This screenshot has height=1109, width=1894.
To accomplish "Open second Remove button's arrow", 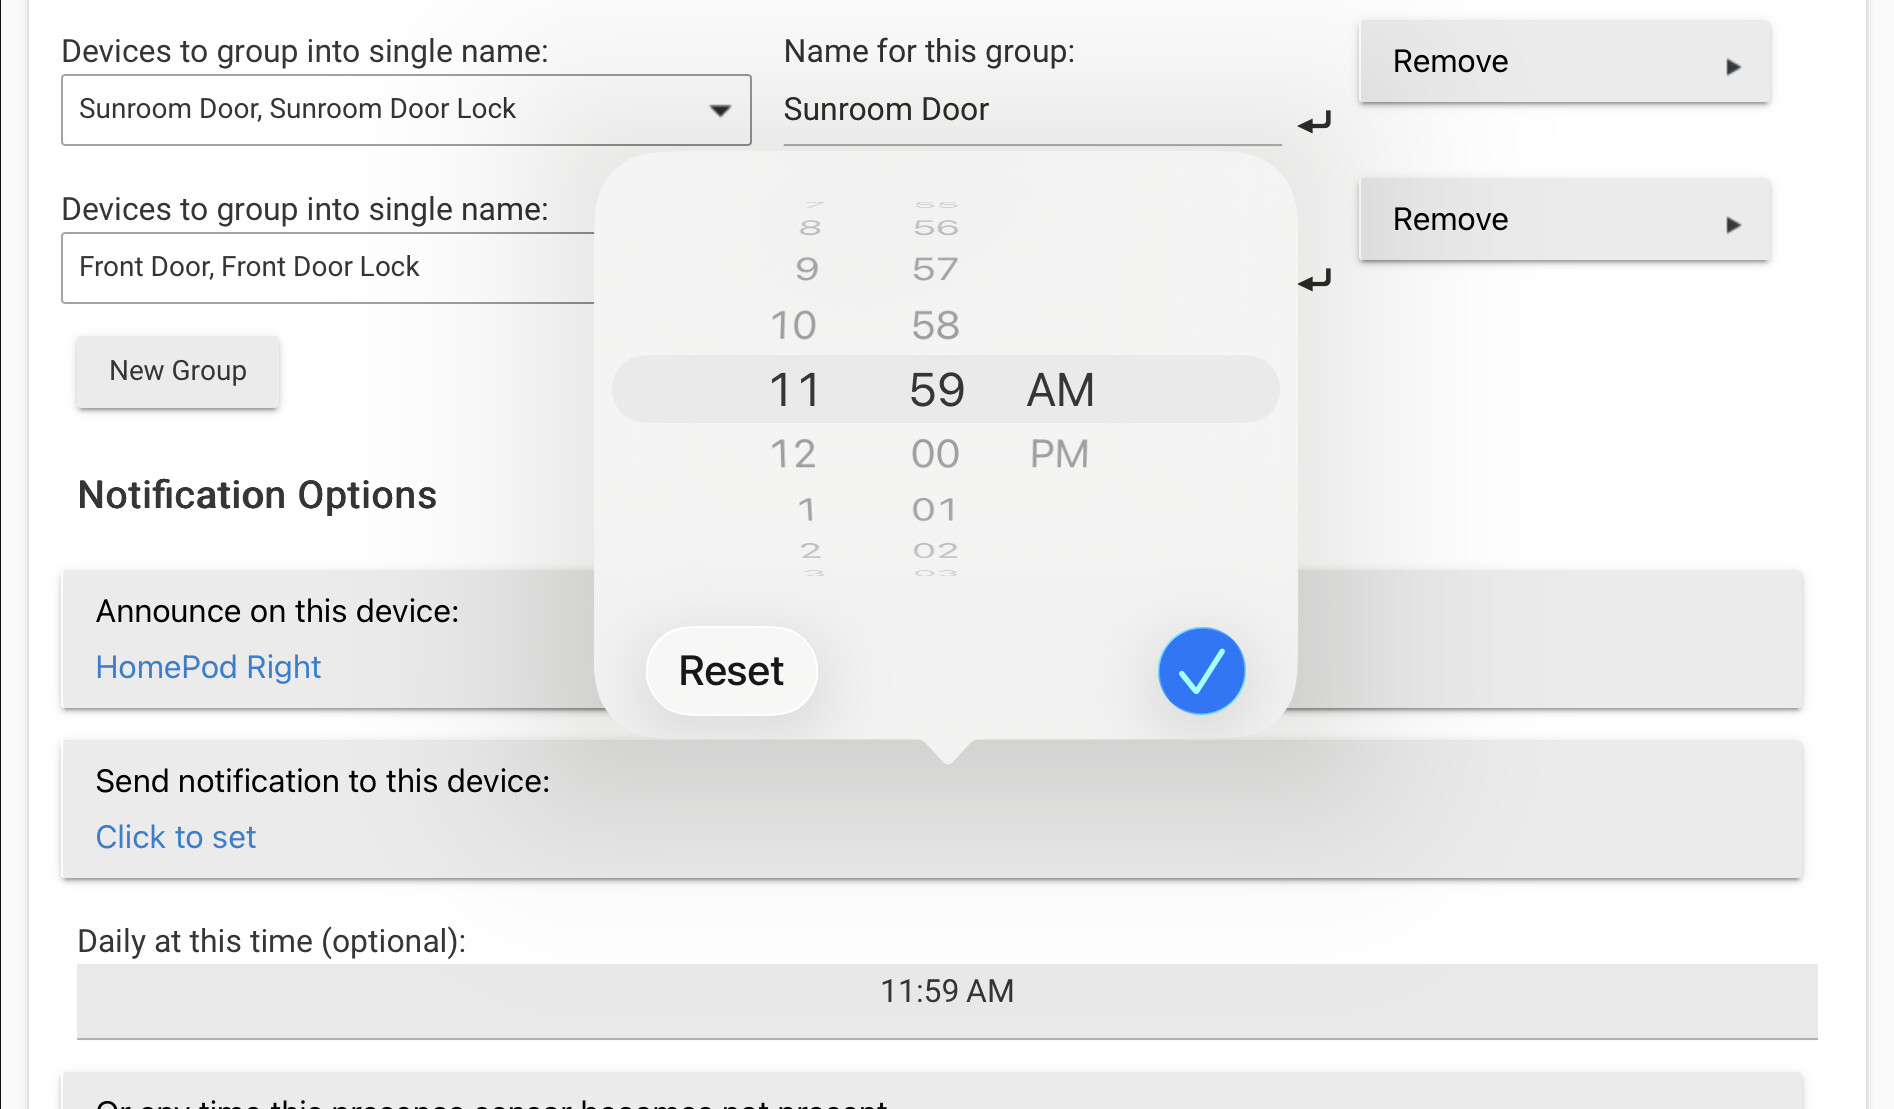I will click(x=1733, y=225).
